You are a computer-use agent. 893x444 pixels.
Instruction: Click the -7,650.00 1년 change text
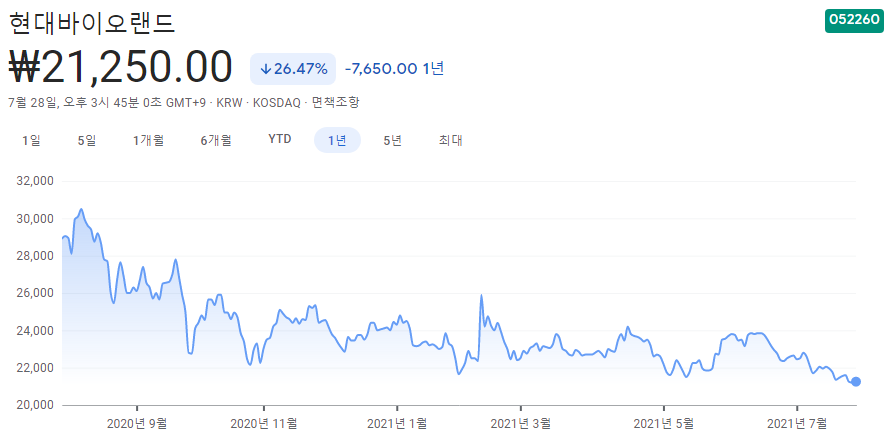click(x=394, y=69)
